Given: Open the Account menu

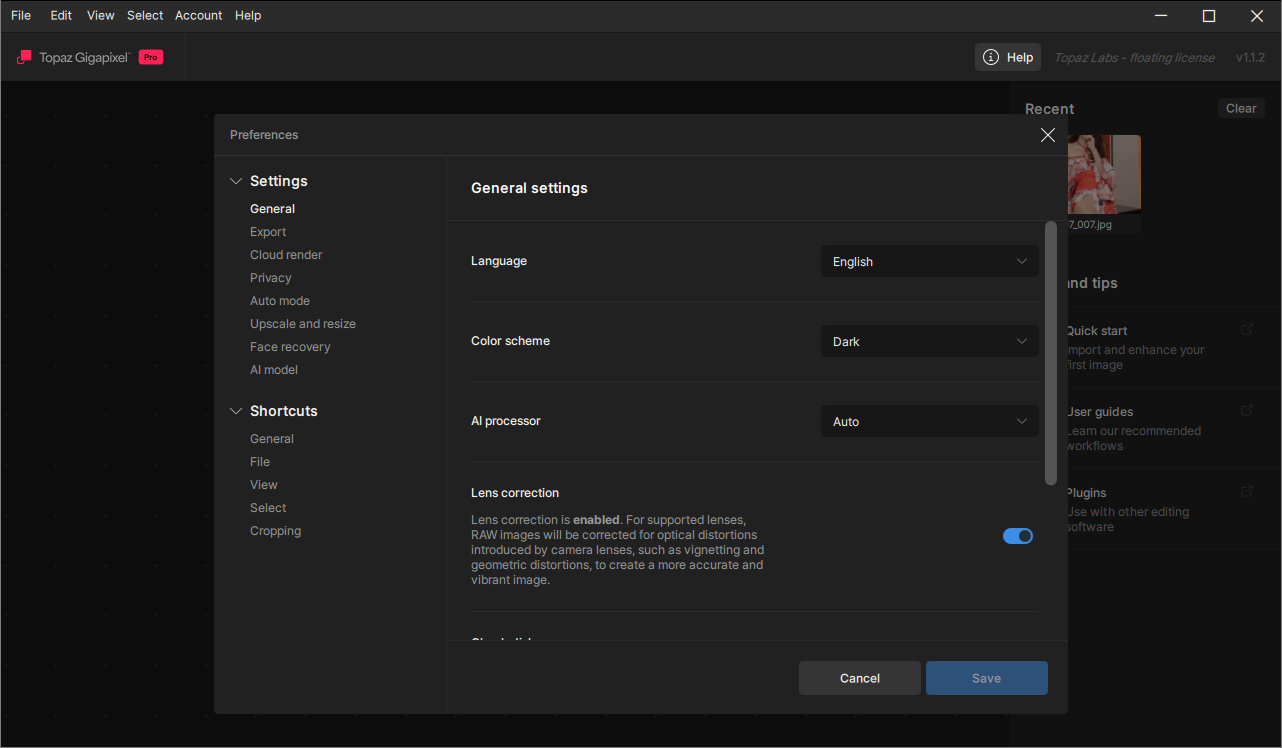Looking at the screenshot, I should point(198,15).
